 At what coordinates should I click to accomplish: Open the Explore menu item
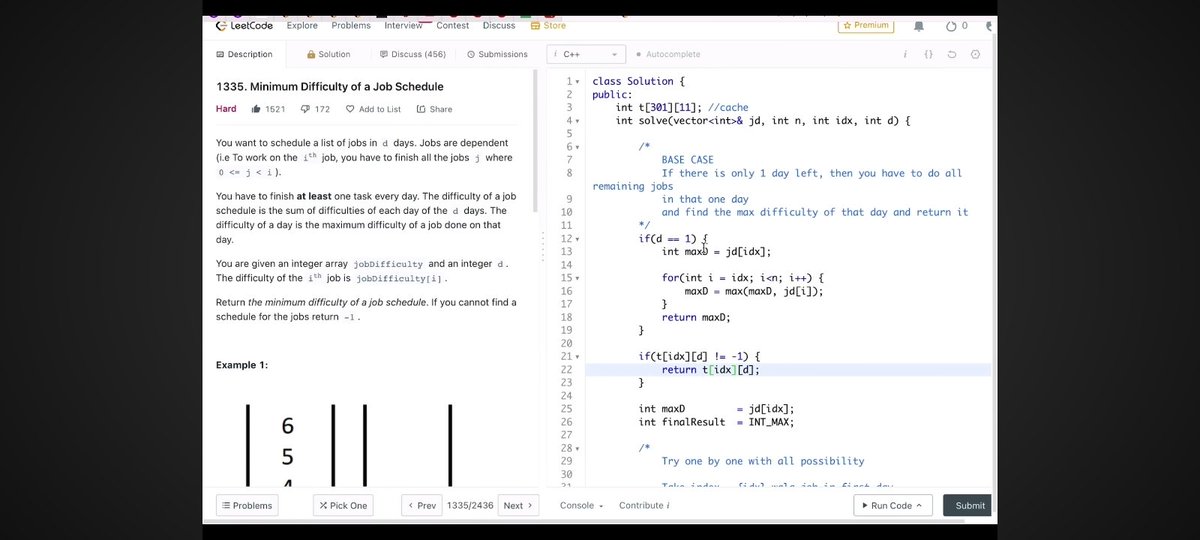[x=302, y=26]
